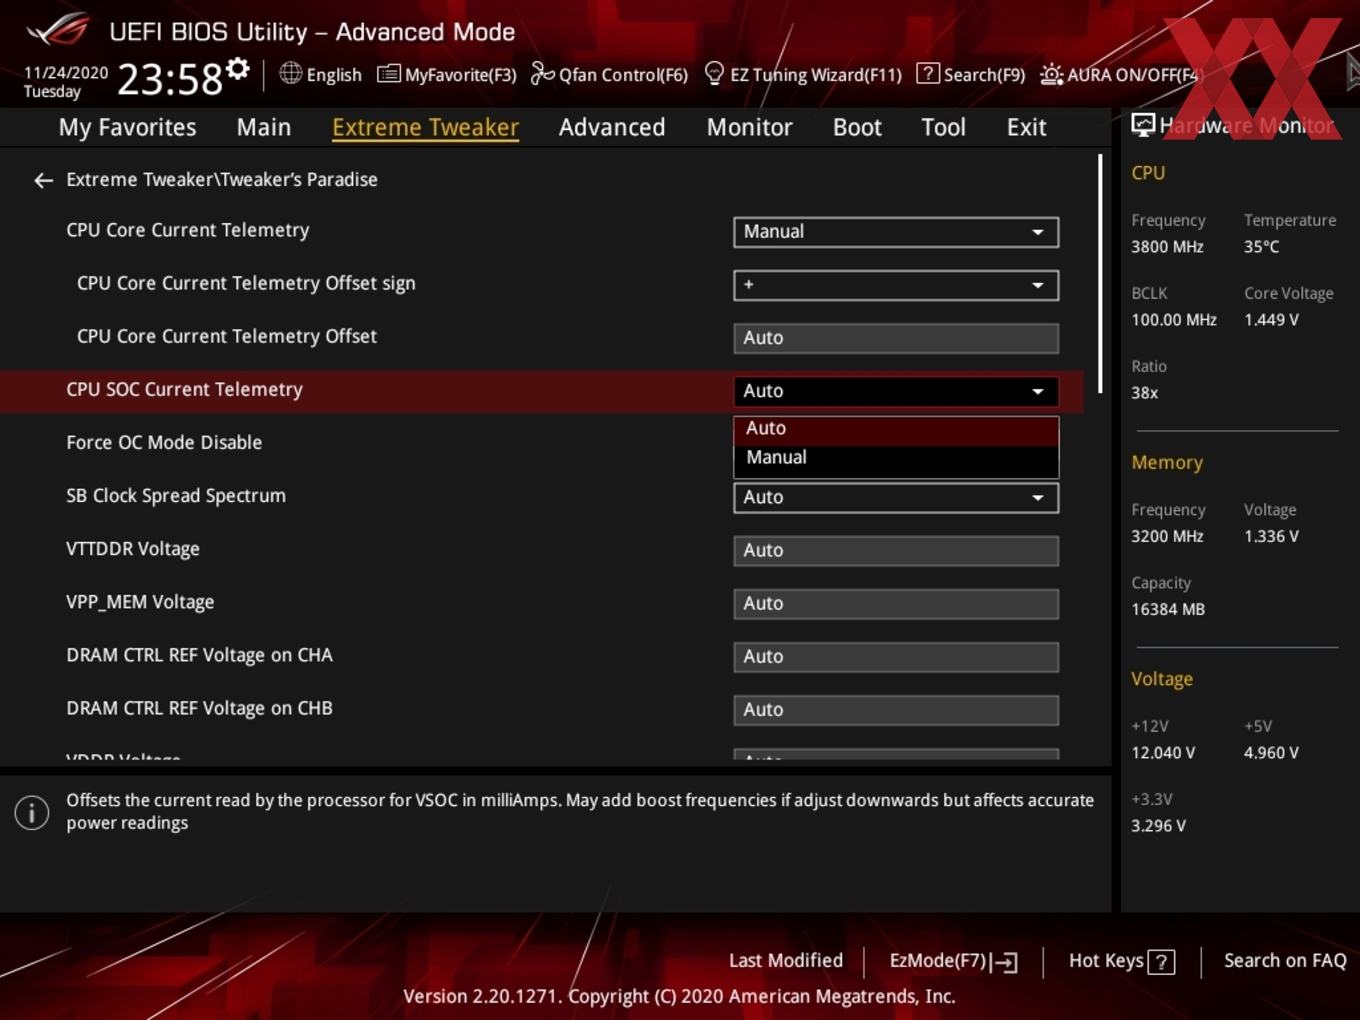Open Search(F9) question icon
1360x1020 pixels.
pos(927,73)
